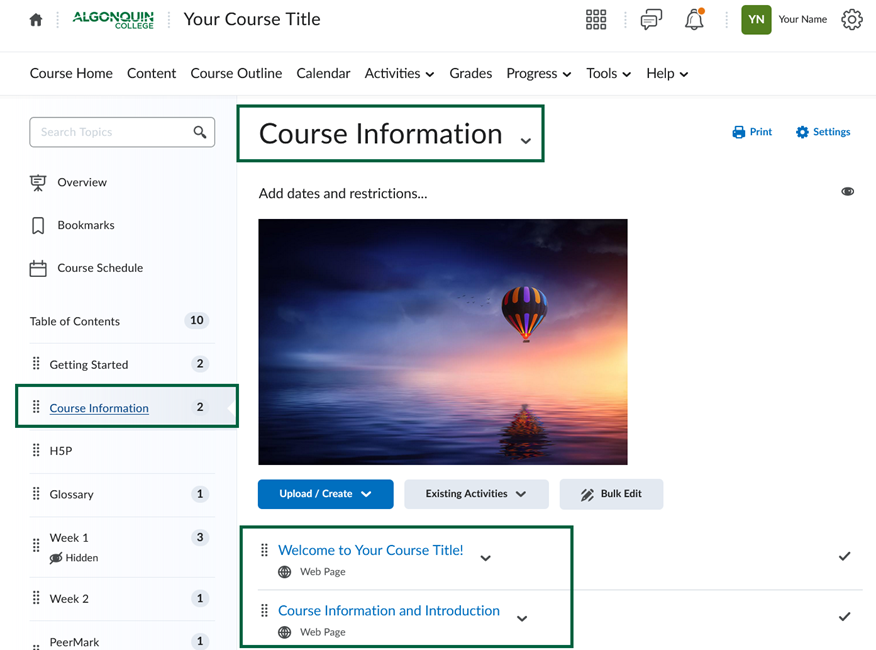Image resolution: width=876 pixels, height=650 pixels.
Task: Click the home icon in header
Action: pos(36,20)
